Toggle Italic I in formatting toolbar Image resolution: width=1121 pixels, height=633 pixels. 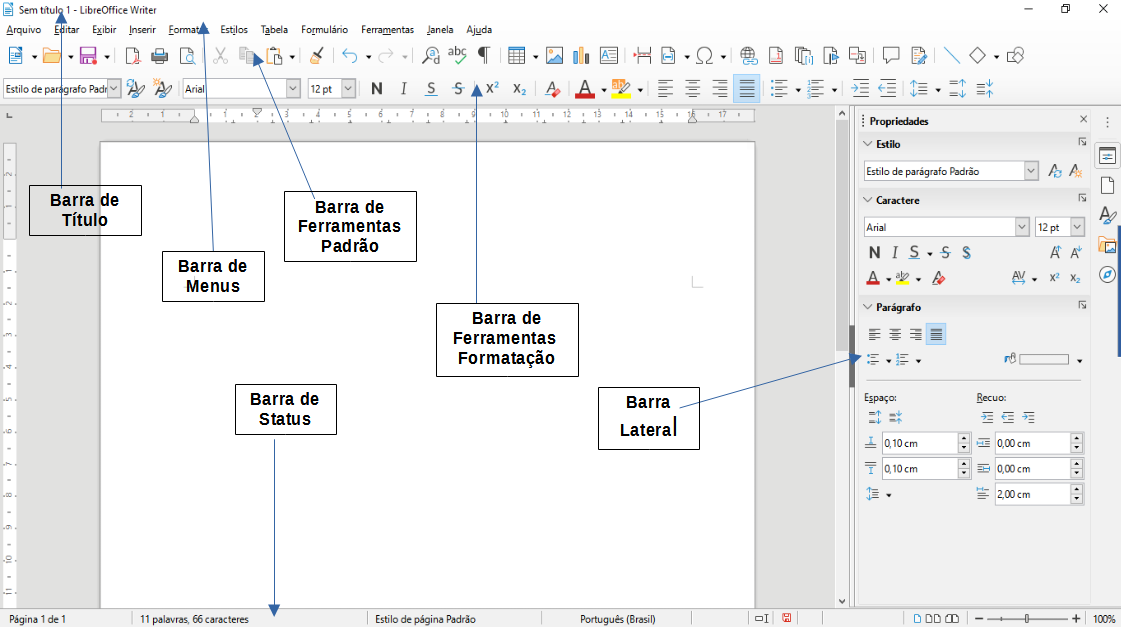[404, 89]
